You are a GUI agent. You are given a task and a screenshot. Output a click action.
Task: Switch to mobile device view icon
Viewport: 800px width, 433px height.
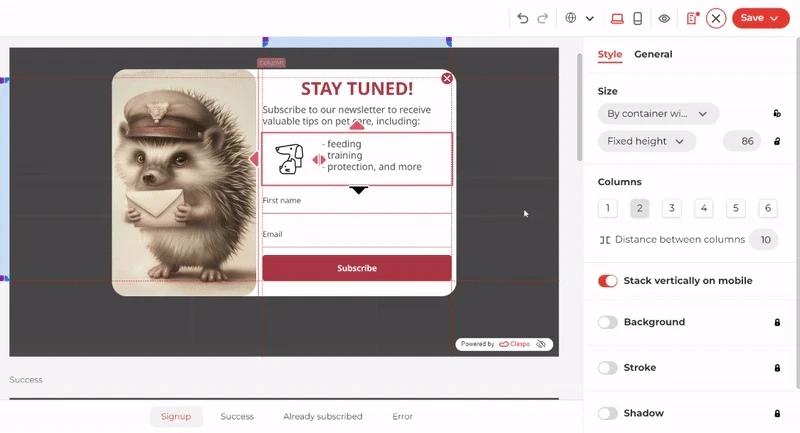638,19
